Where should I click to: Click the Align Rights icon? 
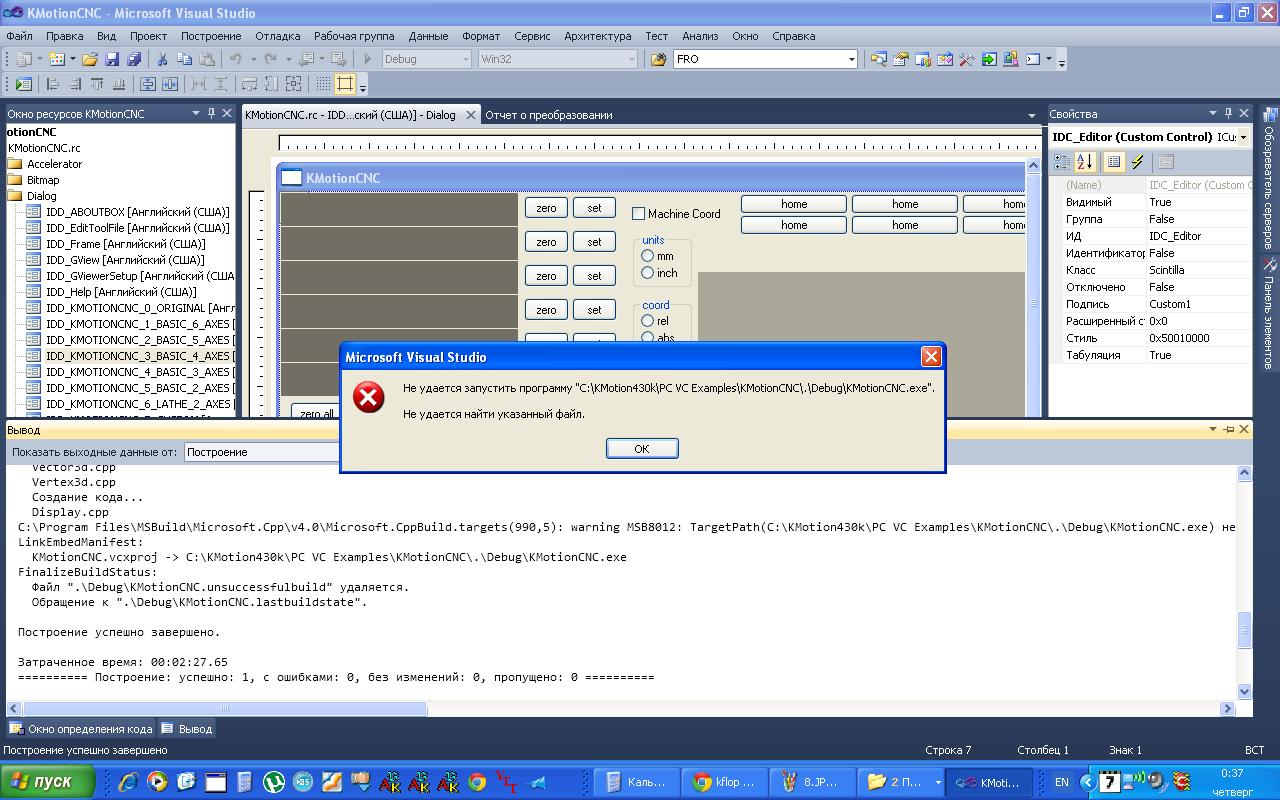75,84
